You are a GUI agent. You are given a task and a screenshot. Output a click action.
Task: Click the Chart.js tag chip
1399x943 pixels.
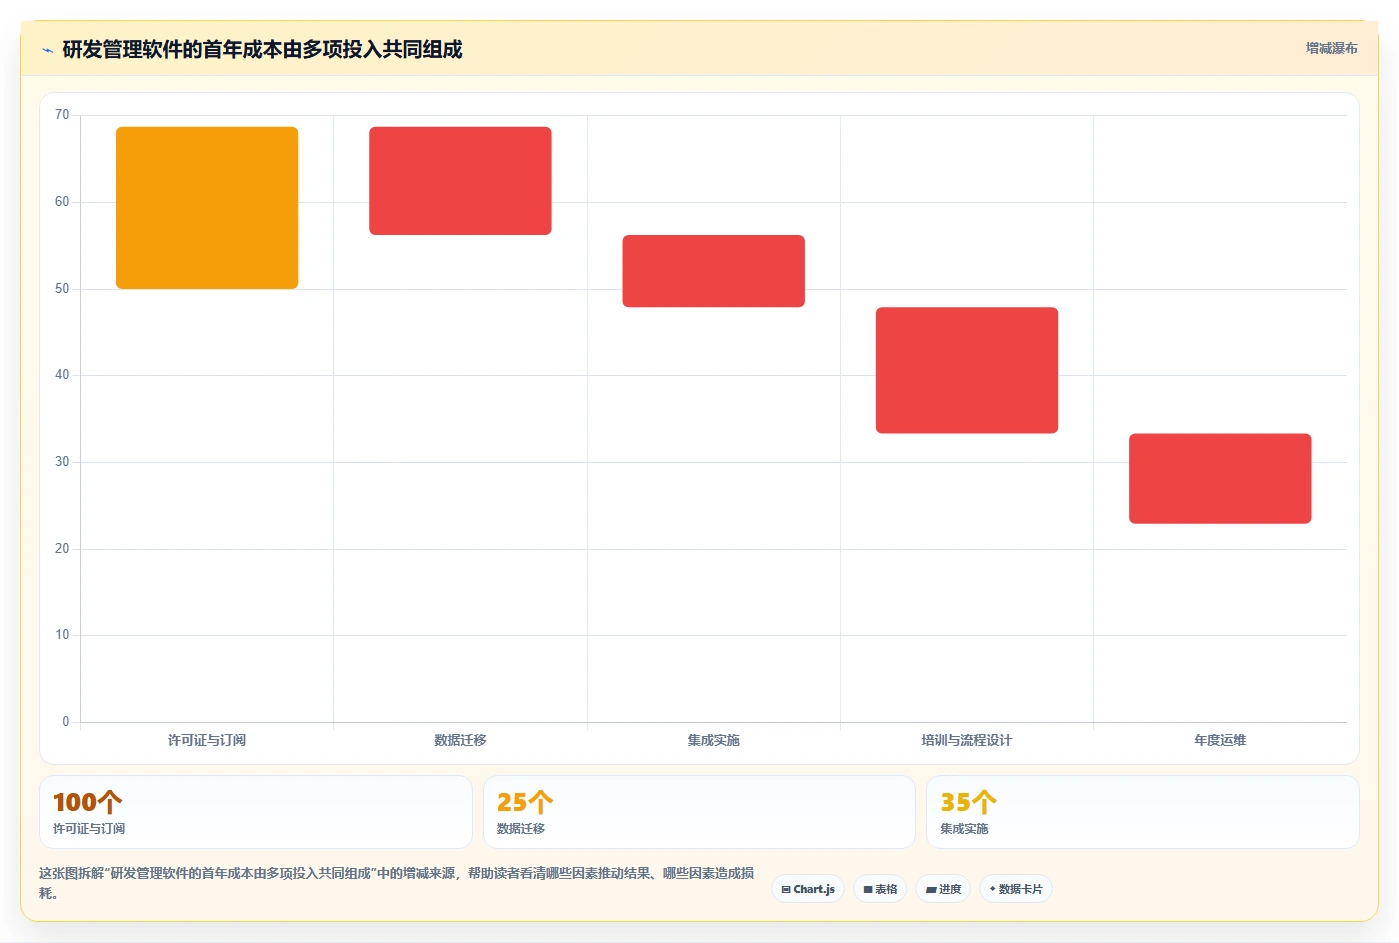(x=808, y=889)
